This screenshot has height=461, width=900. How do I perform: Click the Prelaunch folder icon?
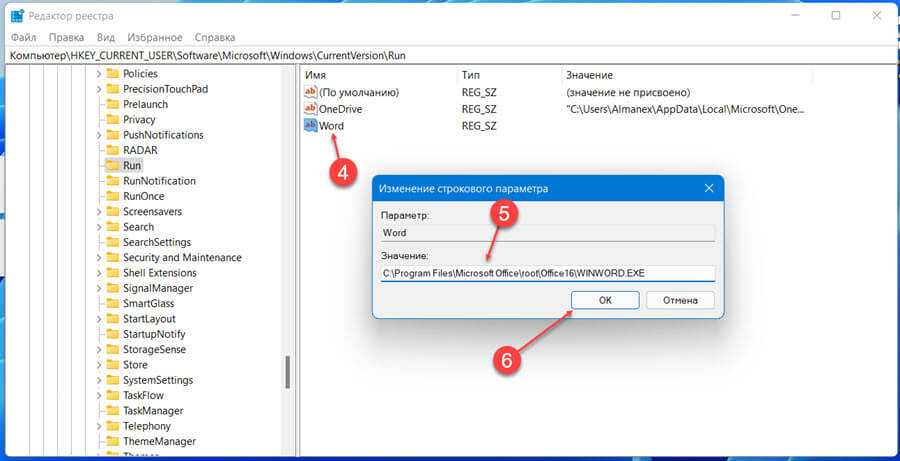112,104
